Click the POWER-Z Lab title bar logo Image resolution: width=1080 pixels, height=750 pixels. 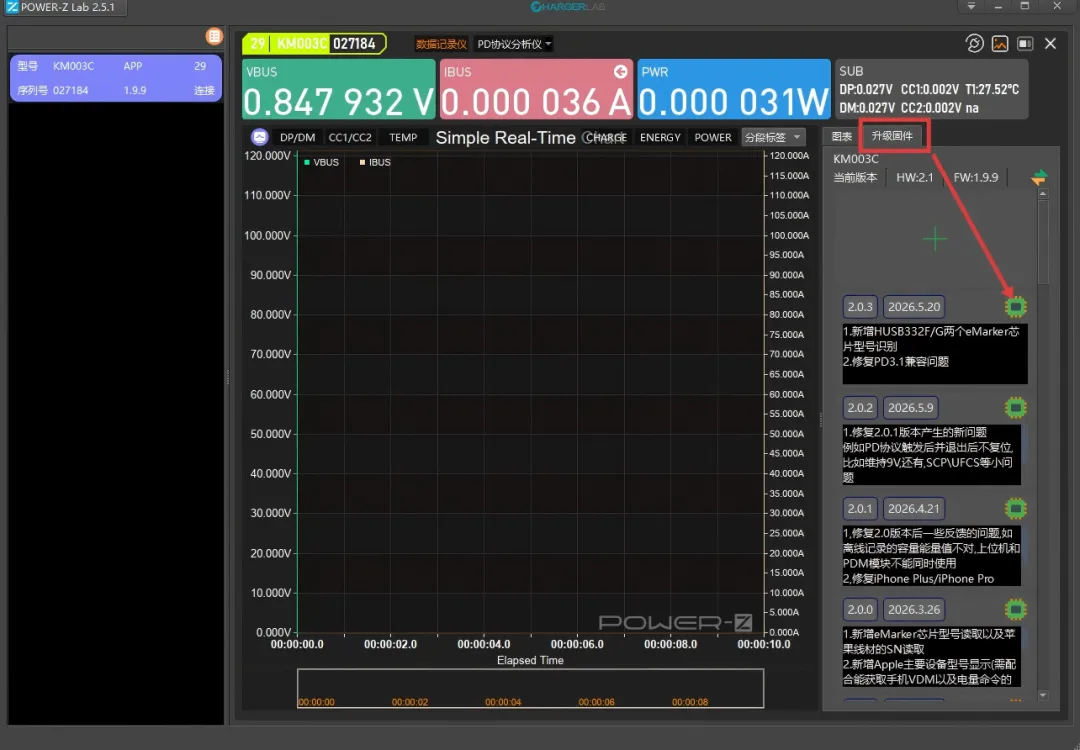(12, 8)
